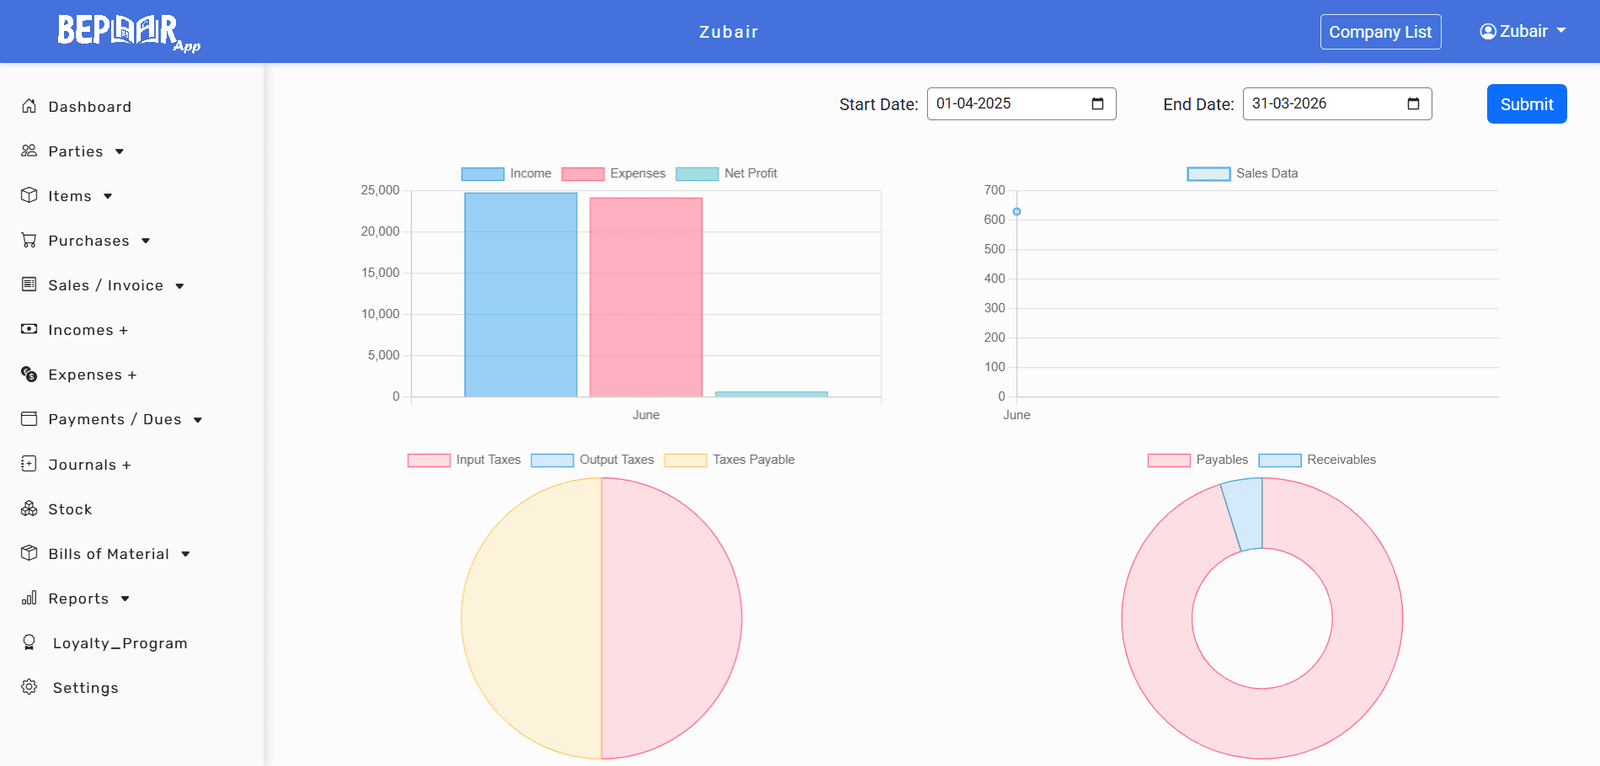Click the Loyalty_Program award icon
1600x766 pixels.
(29, 643)
